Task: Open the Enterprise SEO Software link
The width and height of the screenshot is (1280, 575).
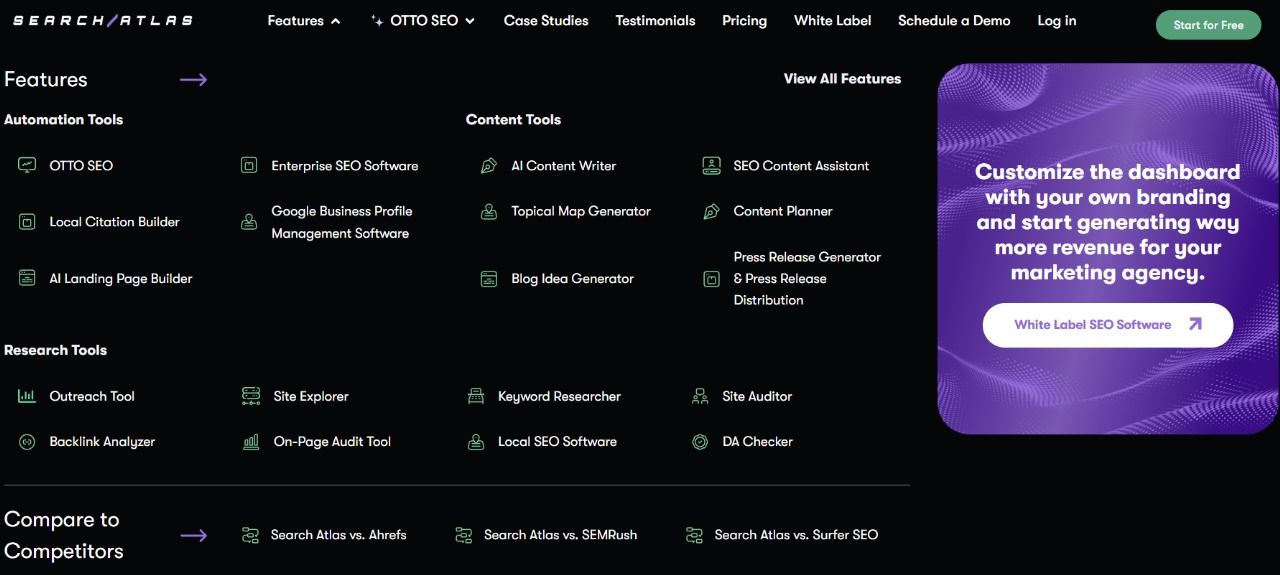Action: [345, 165]
